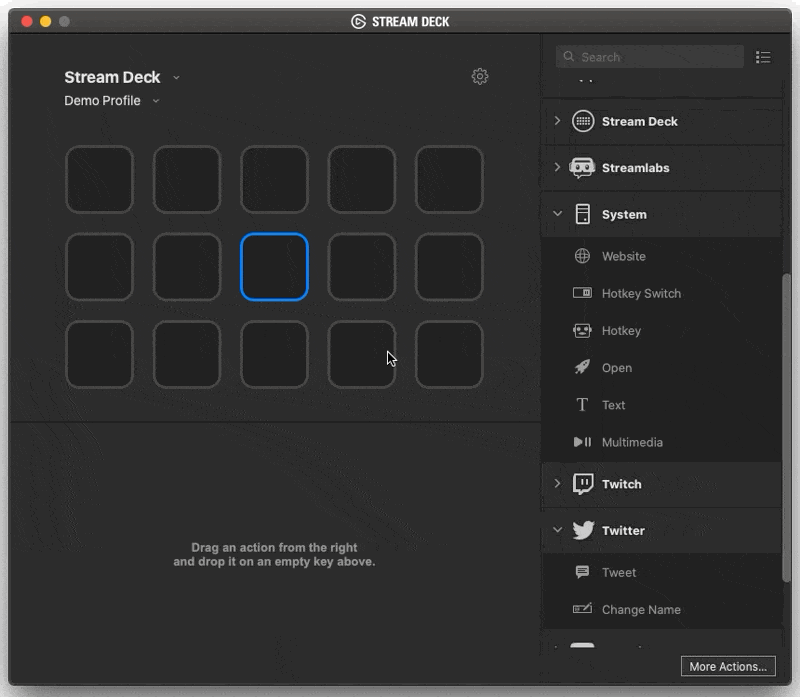Select the highlighted blue key slot

click(274, 267)
